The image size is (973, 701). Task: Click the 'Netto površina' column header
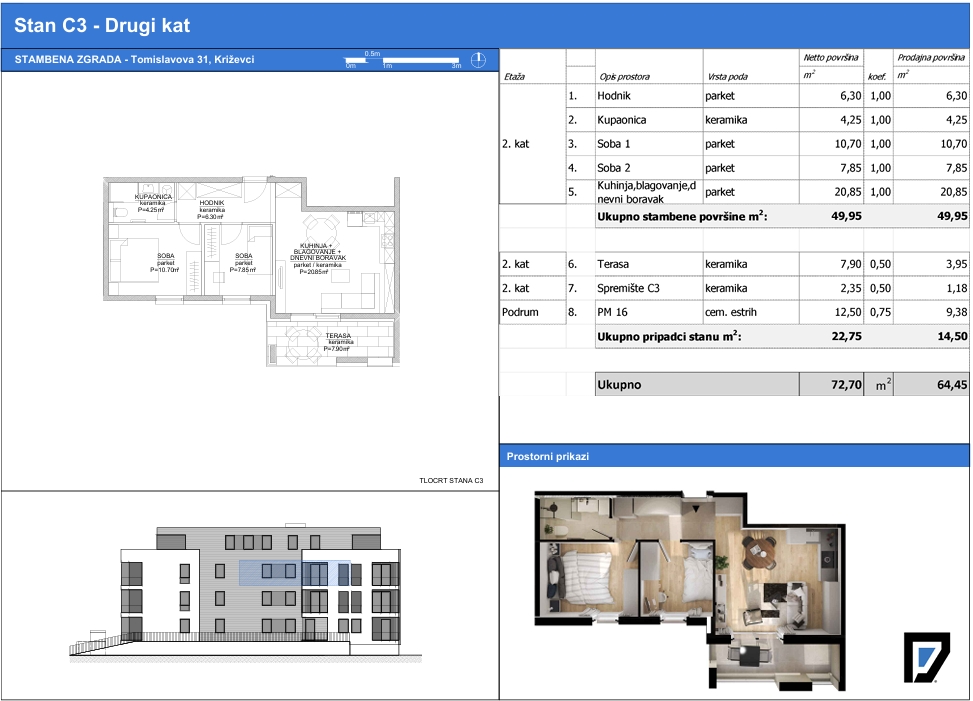(831, 57)
